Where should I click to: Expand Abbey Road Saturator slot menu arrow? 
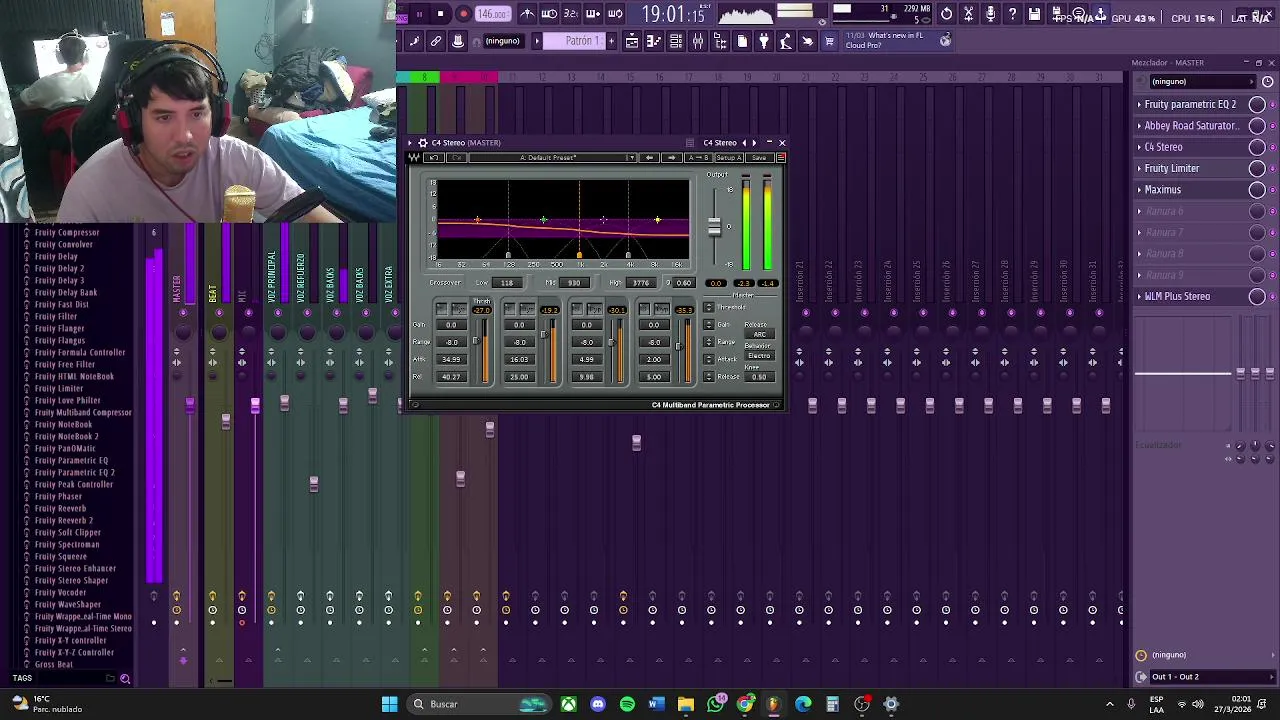point(1139,125)
